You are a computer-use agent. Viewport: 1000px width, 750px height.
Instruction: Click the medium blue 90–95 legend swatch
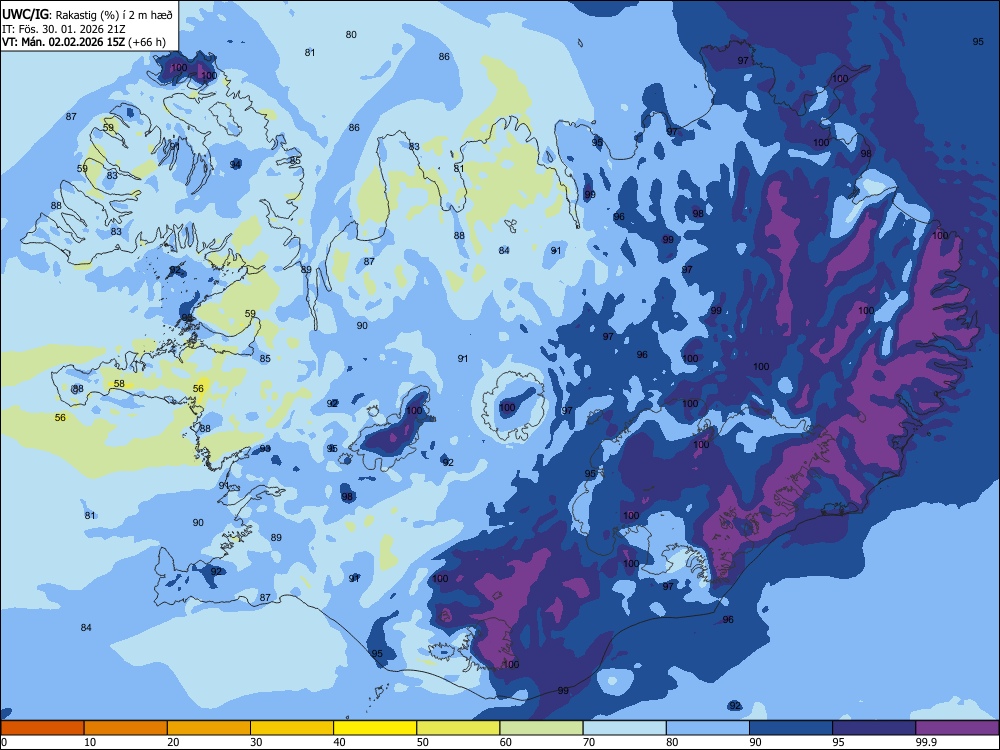791,728
